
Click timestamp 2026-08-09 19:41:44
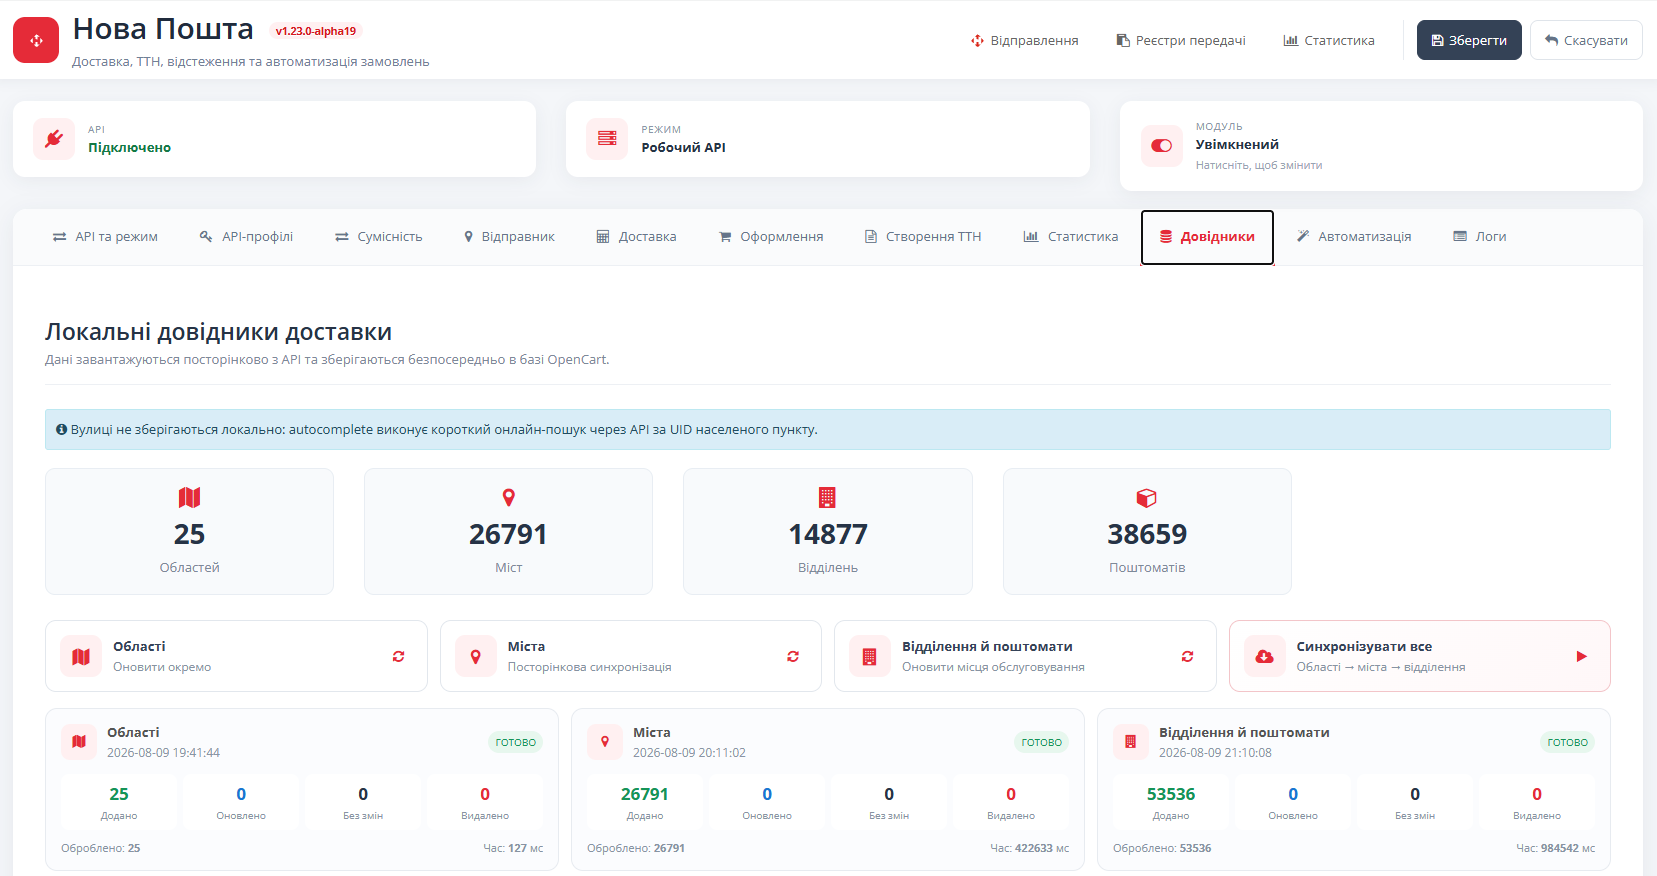click(163, 753)
